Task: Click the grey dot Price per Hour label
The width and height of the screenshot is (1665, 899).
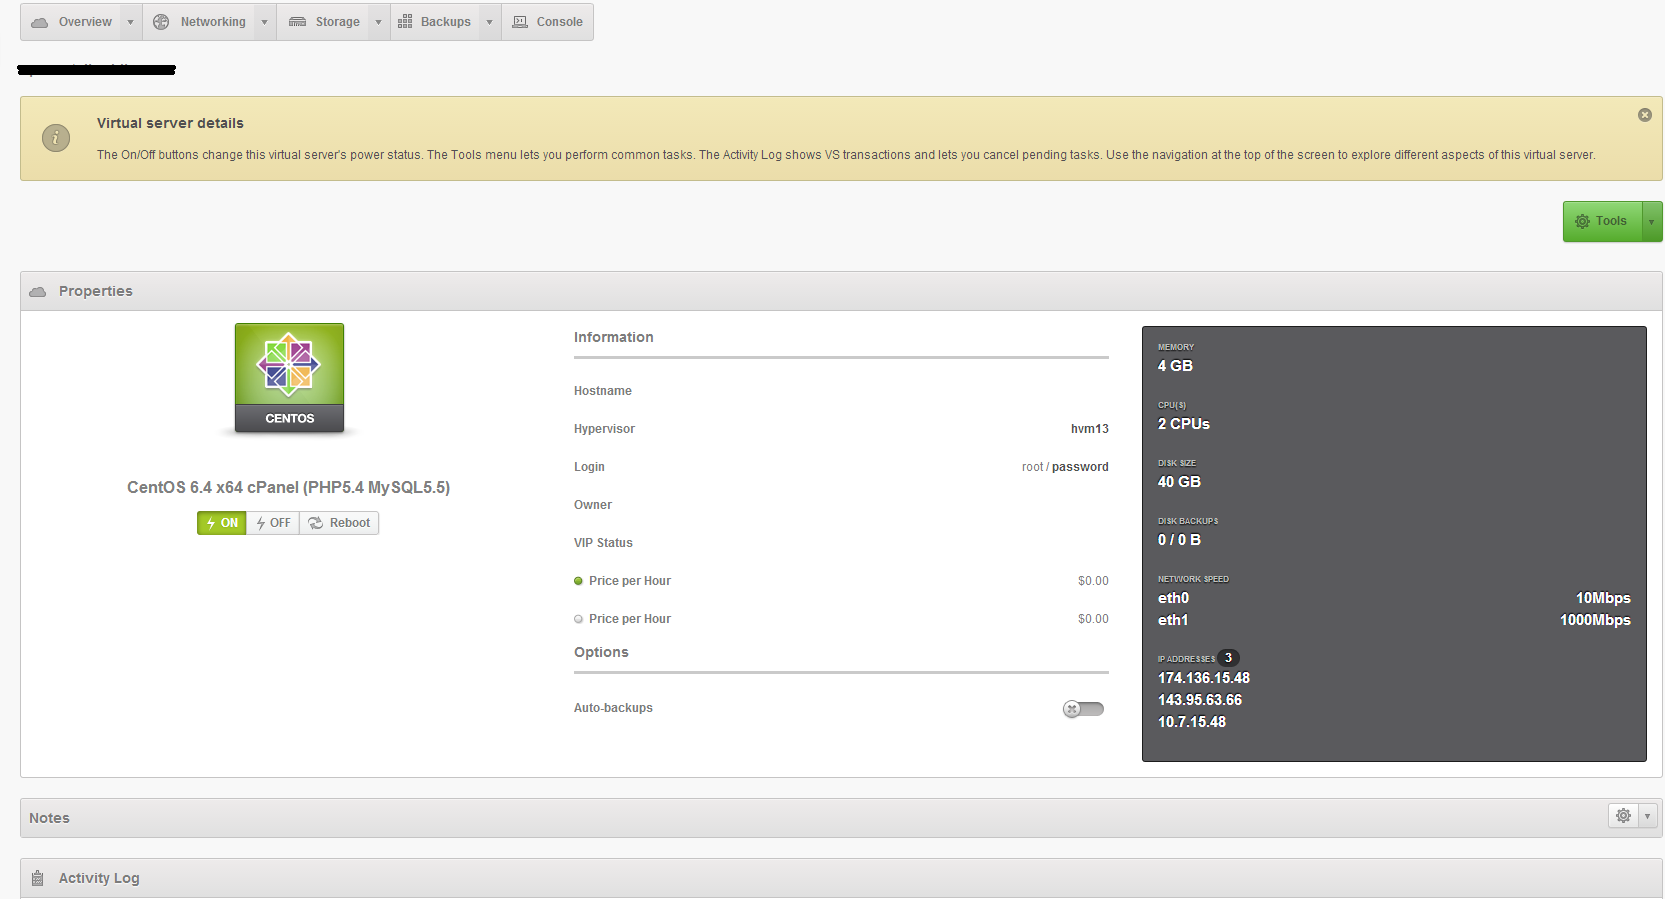Action: point(630,619)
